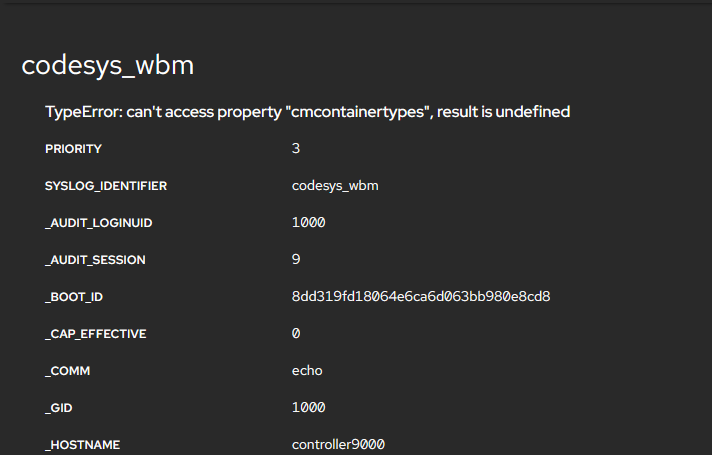Click the _COMM value echo

pyautogui.click(x=307, y=371)
